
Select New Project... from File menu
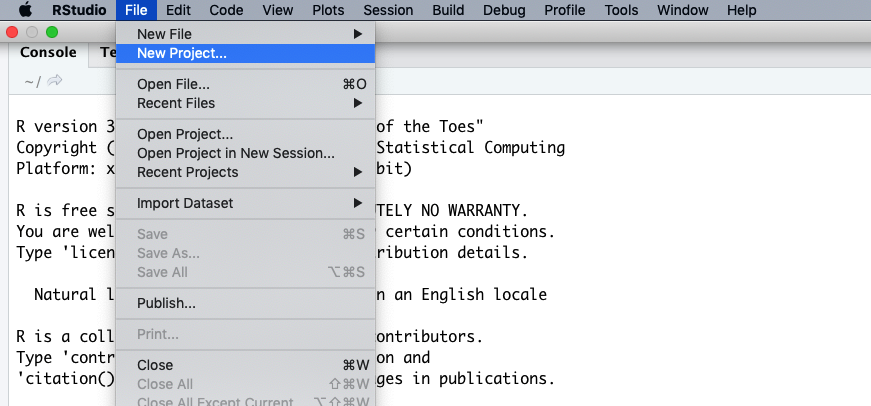click(182, 53)
